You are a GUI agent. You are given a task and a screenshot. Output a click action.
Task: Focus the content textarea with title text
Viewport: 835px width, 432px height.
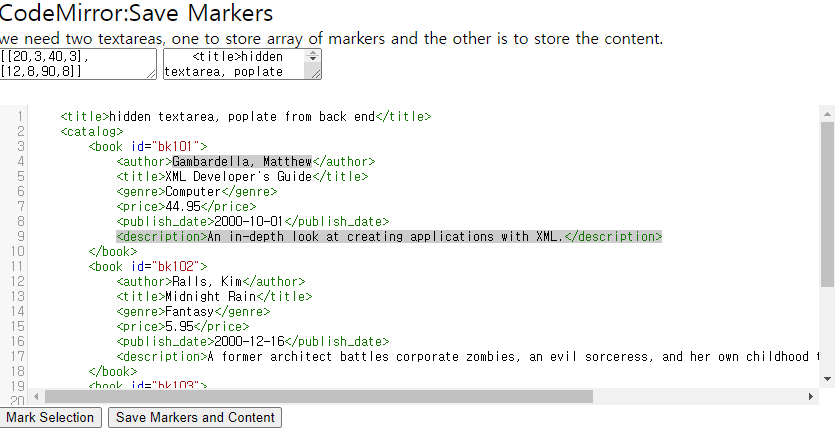[x=242, y=64]
